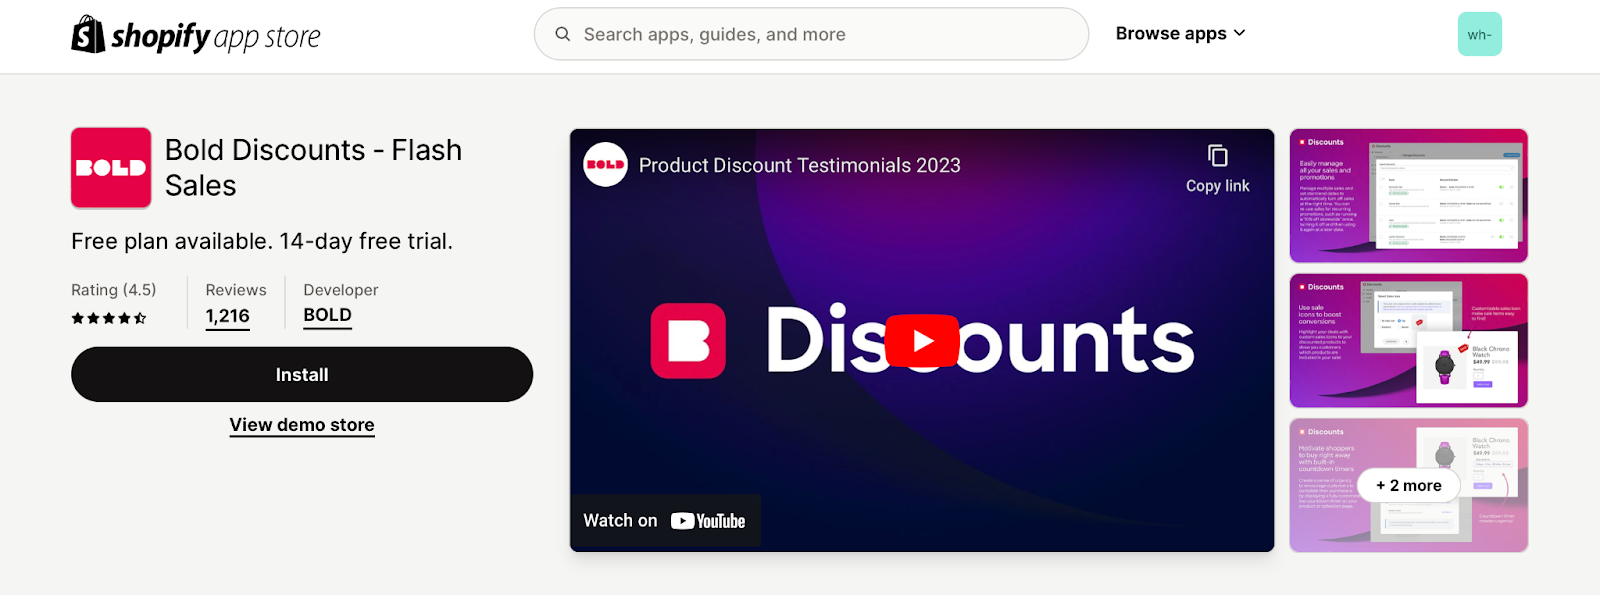Open second screenshot about sale icons
1600x595 pixels.
tap(1408, 341)
